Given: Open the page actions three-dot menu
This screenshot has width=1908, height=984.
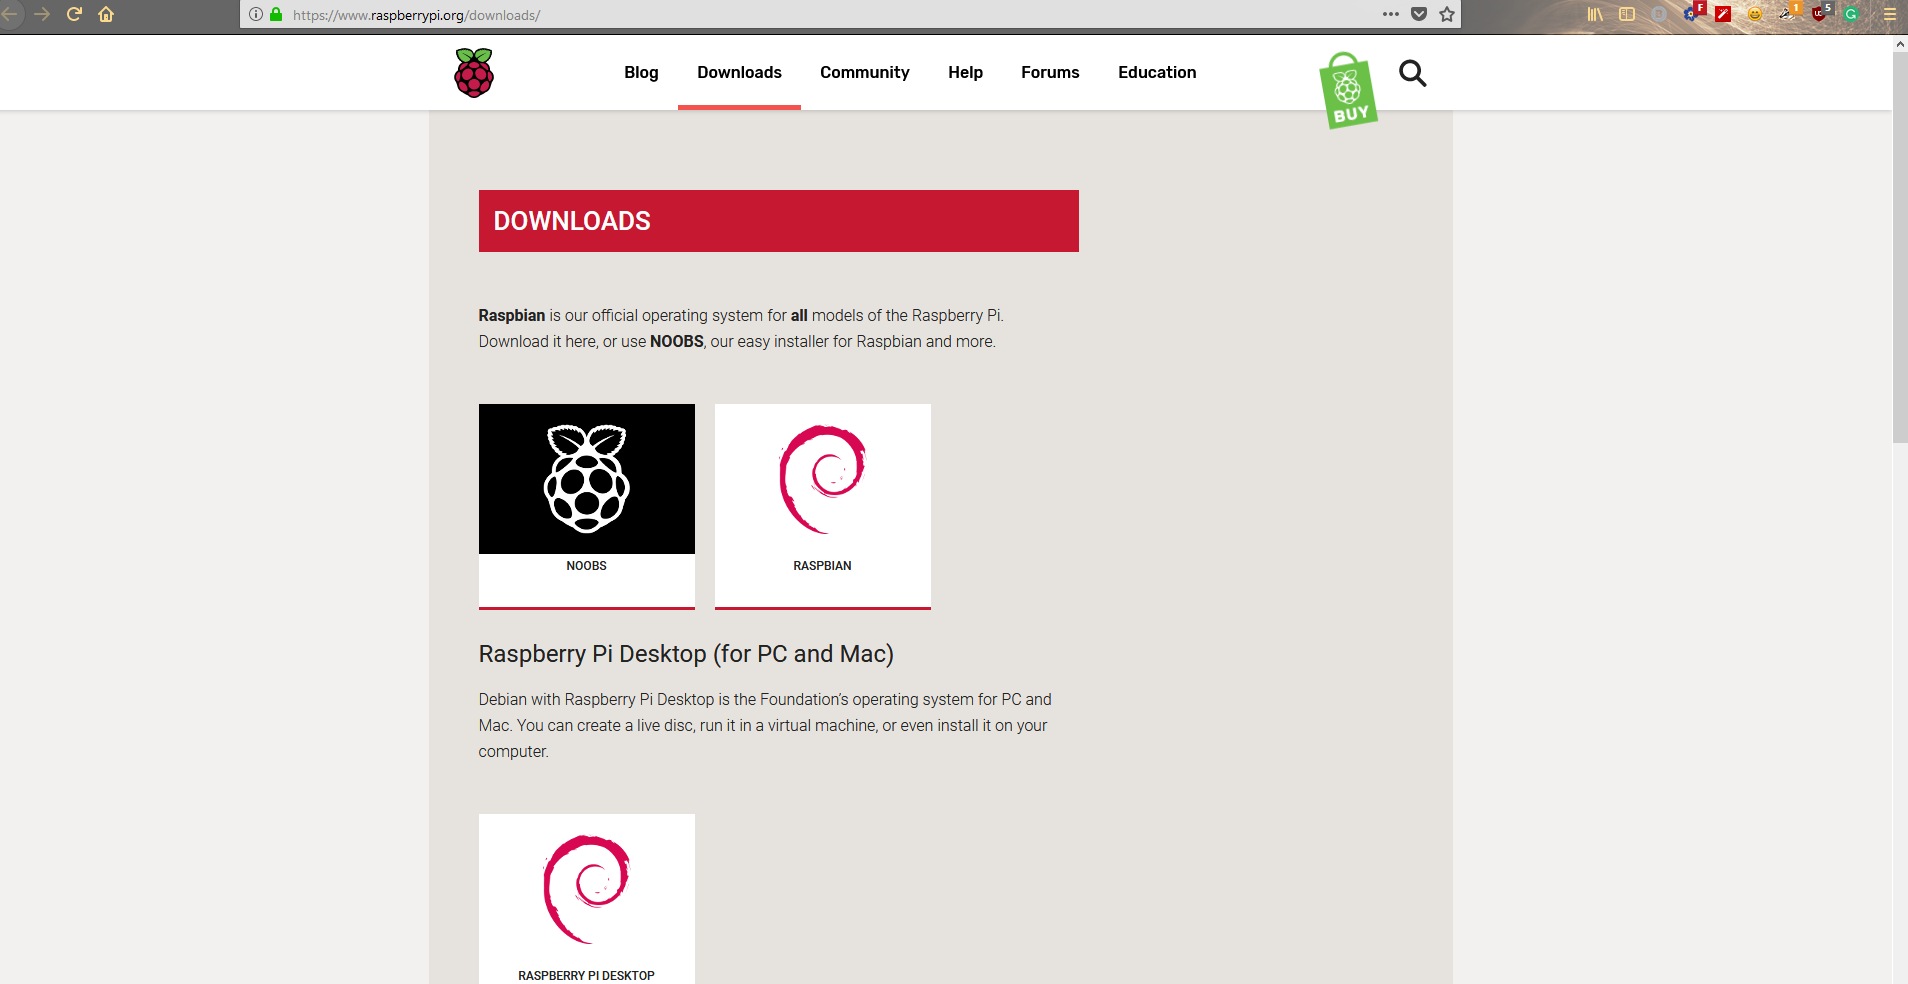Looking at the screenshot, I should pos(1390,14).
